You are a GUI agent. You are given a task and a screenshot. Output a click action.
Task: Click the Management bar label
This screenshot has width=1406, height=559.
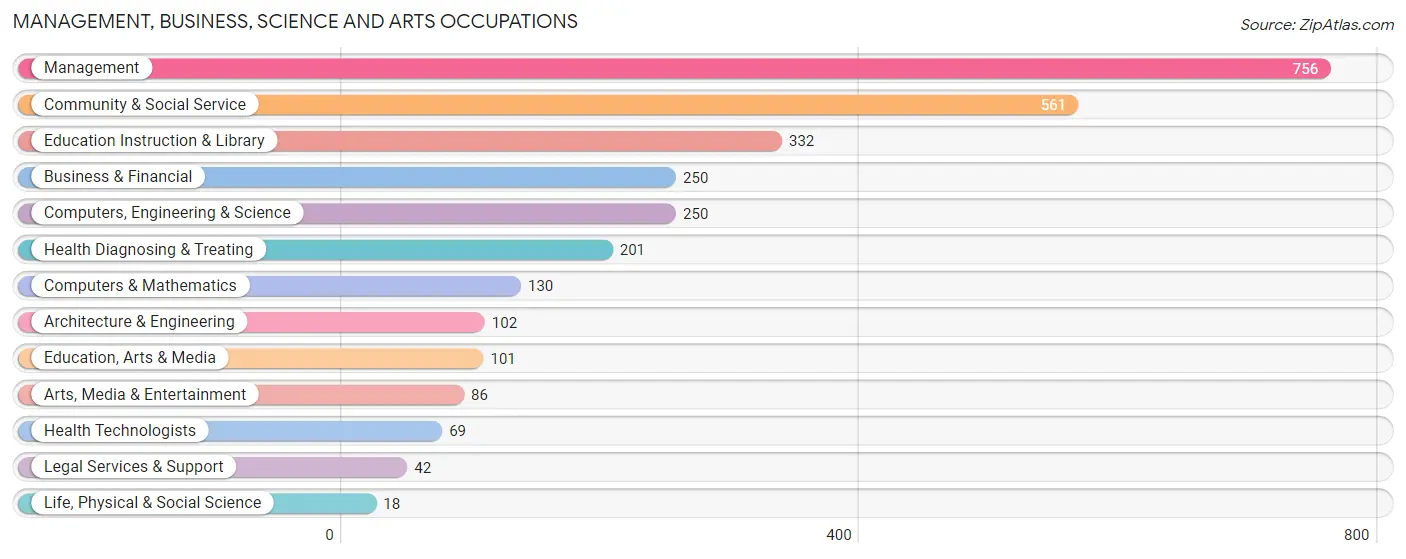coord(92,68)
